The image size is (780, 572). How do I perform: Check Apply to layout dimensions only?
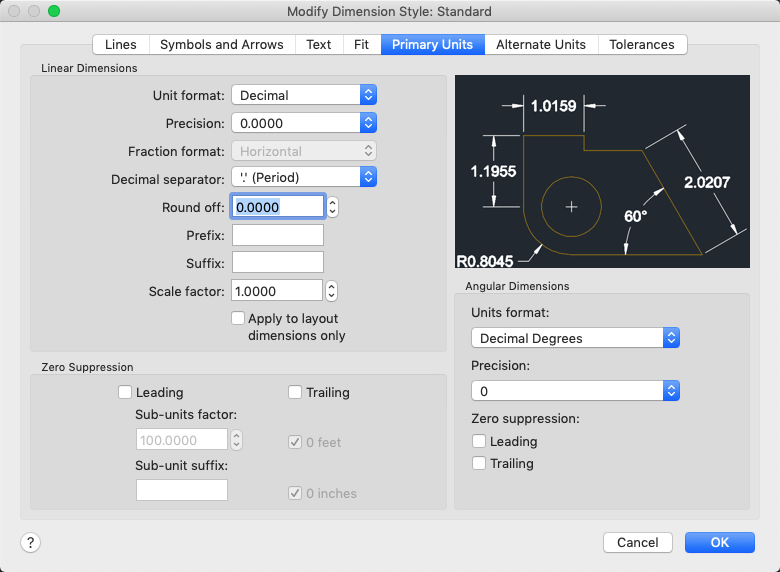coord(238,319)
